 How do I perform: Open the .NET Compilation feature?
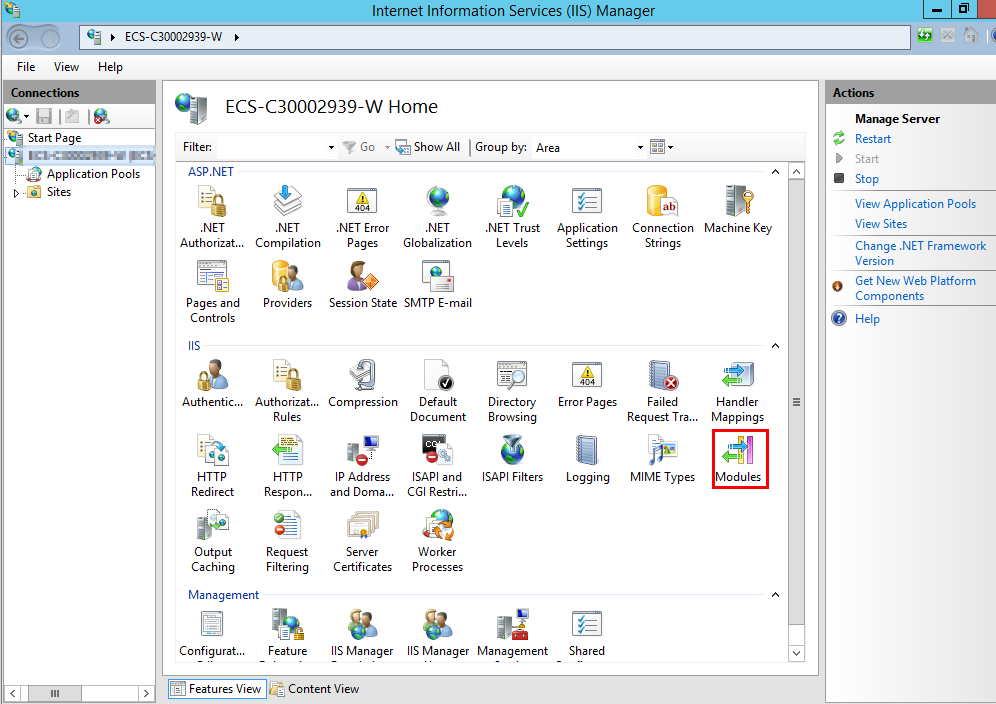(288, 217)
